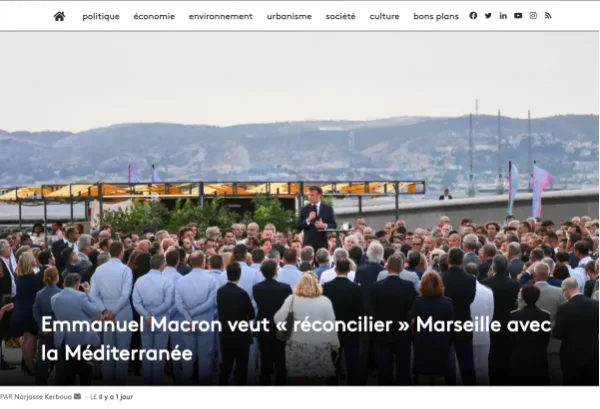Click the 'il y a 1 jour' date
The height and width of the screenshot is (409, 600).
pos(116,397)
